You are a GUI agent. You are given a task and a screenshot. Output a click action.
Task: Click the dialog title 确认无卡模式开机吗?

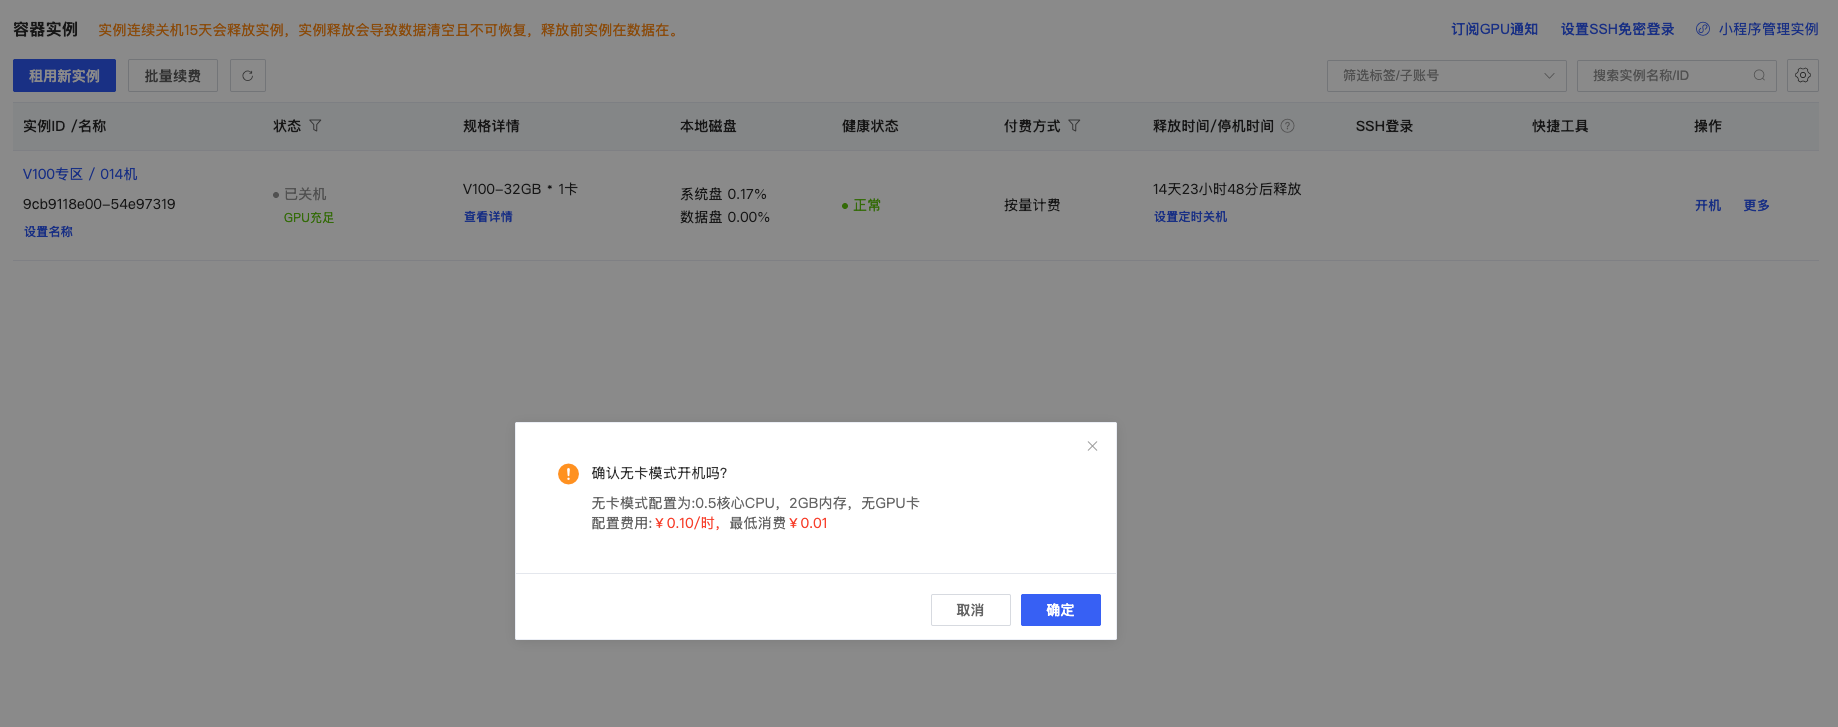point(660,473)
